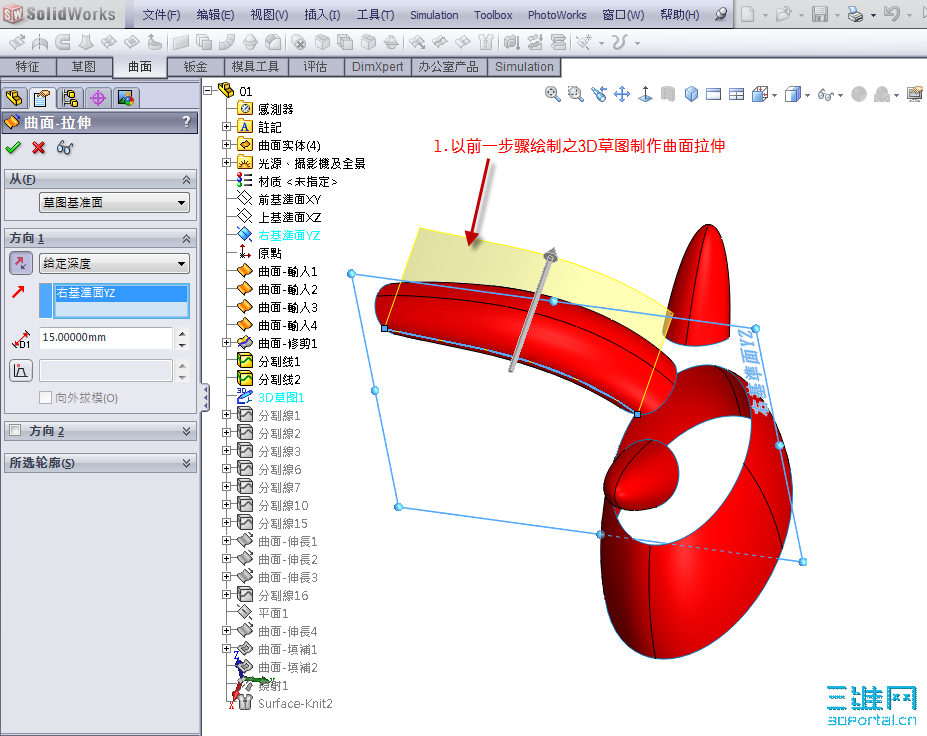927x736 pixels.
Task: Click the reverse direction button in Direction 1
Action: tap(21, 263)
